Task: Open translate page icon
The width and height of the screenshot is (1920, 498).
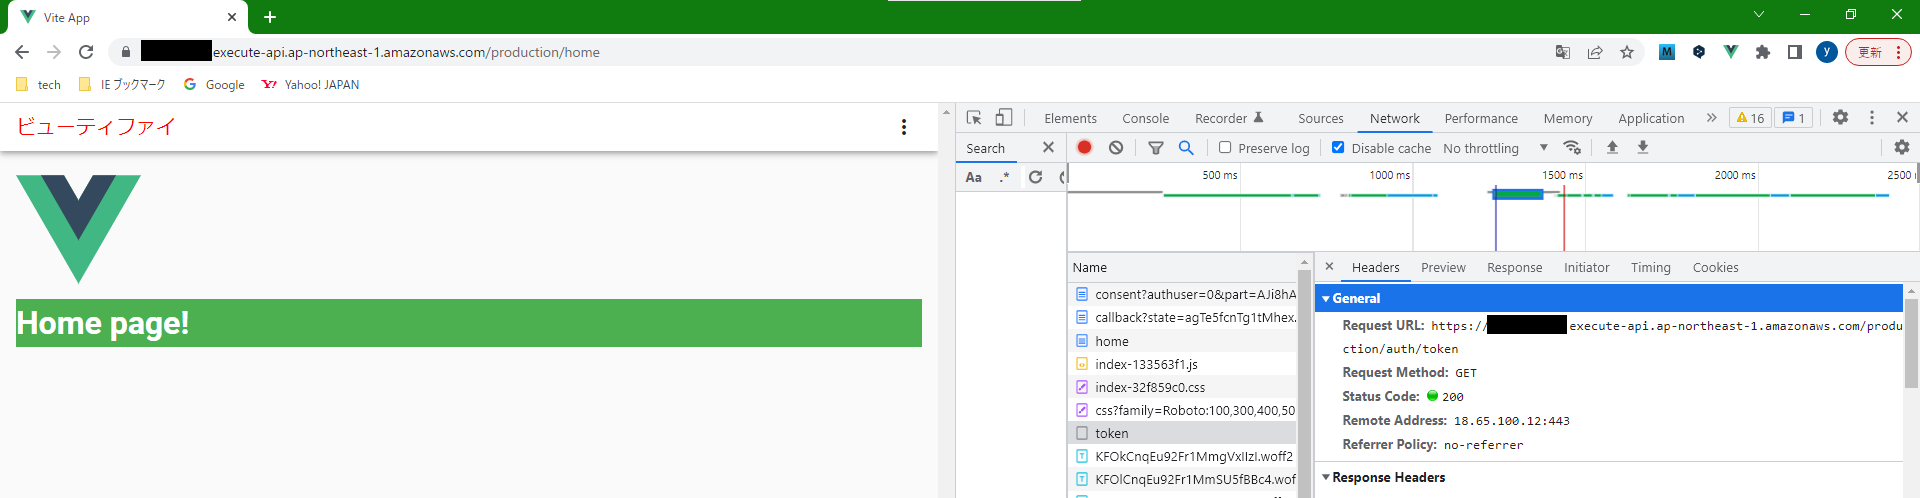Action: point(1563,52)
